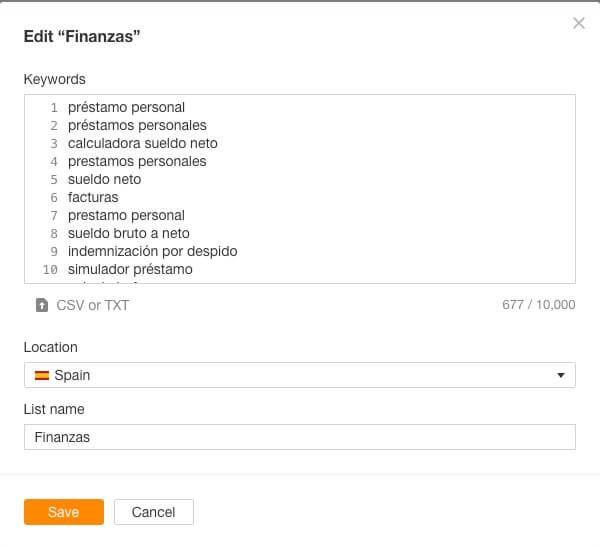This screenshot has height=547, width=600.
Task: Click the 'simulador préstamo' keyword row
Action: click(x=130, y=269)
